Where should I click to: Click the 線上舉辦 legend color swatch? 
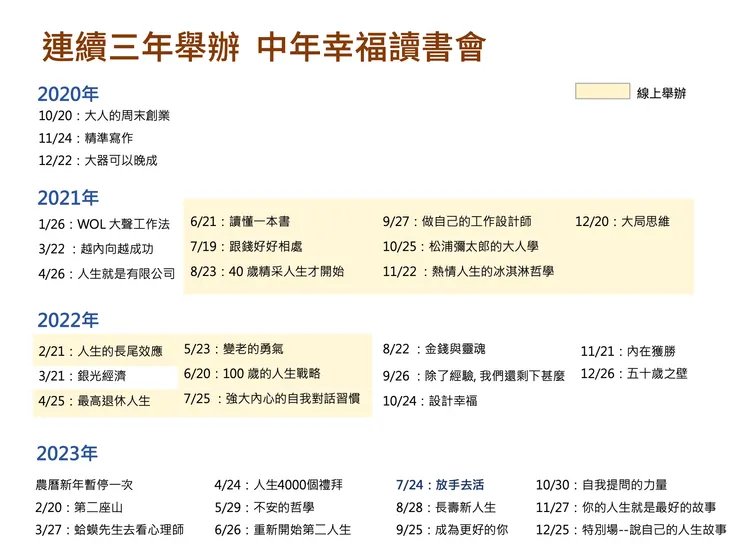pyautogui.click(x=602, y=91)
